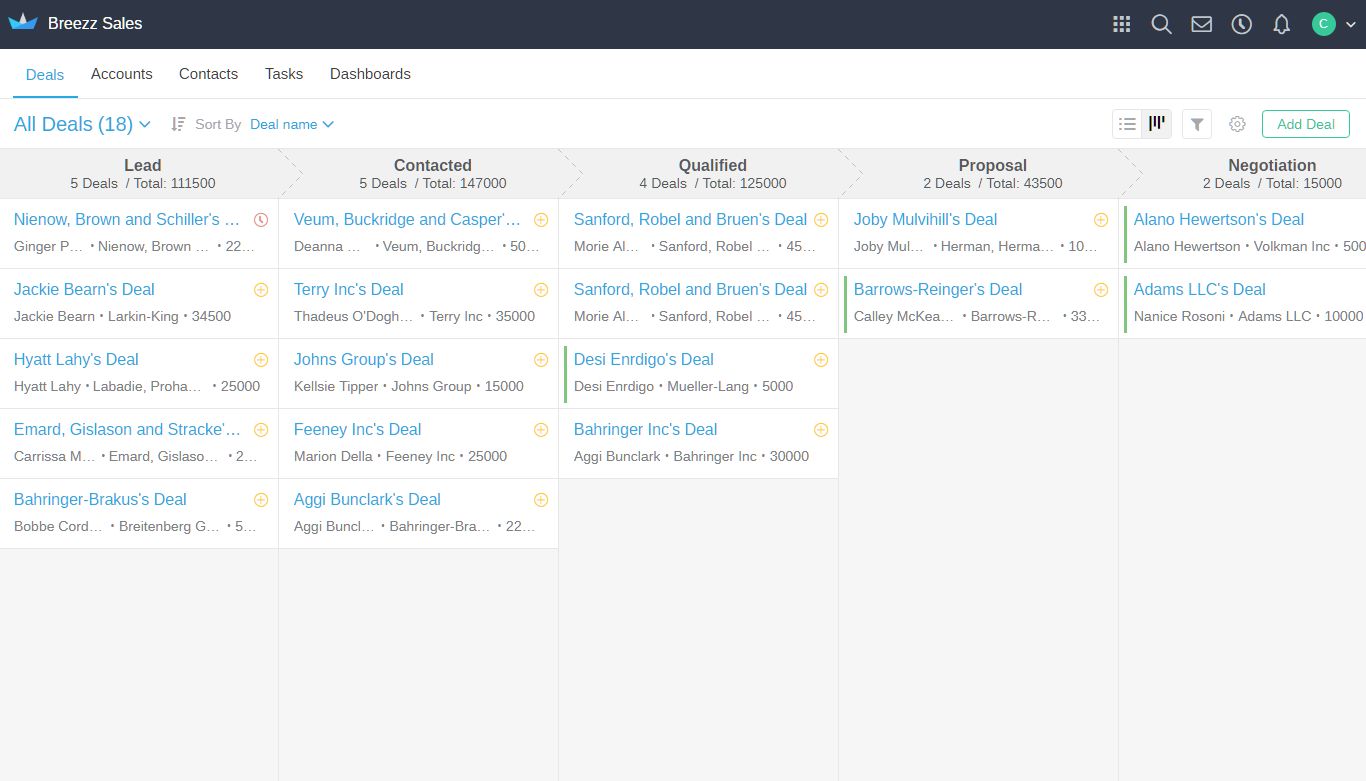
Task: Select the Qualified stage column header
Action: pyautogui.click(x=712, y=173)
